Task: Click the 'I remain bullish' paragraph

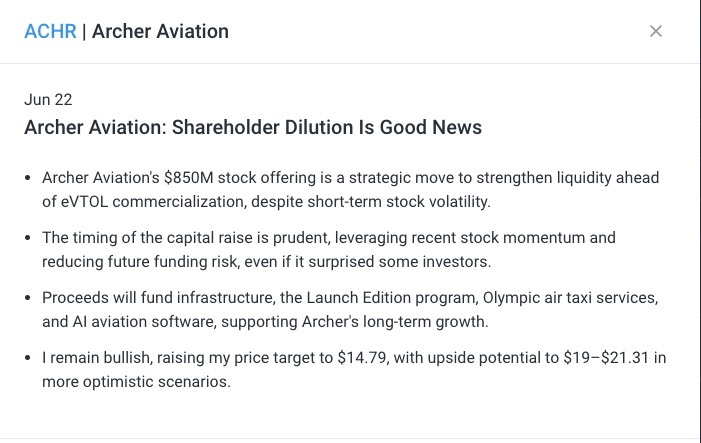Action: (x=354, y=369)
